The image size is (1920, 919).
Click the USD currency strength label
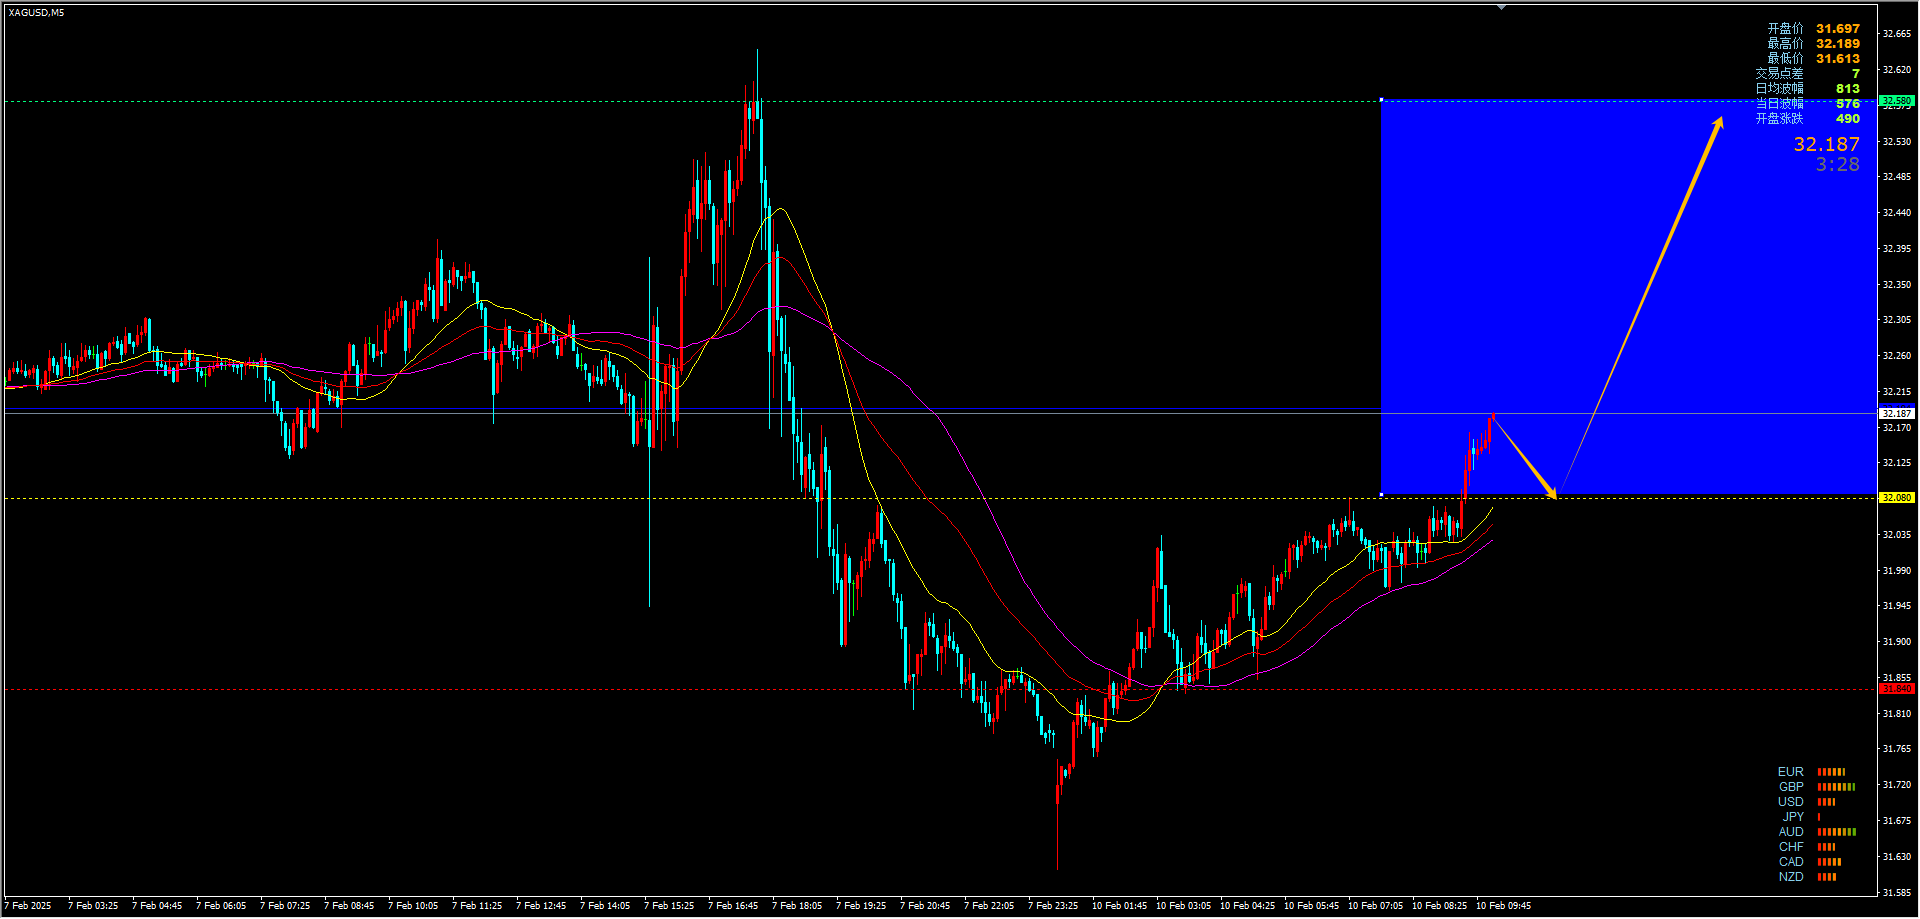pos(1791,802)
